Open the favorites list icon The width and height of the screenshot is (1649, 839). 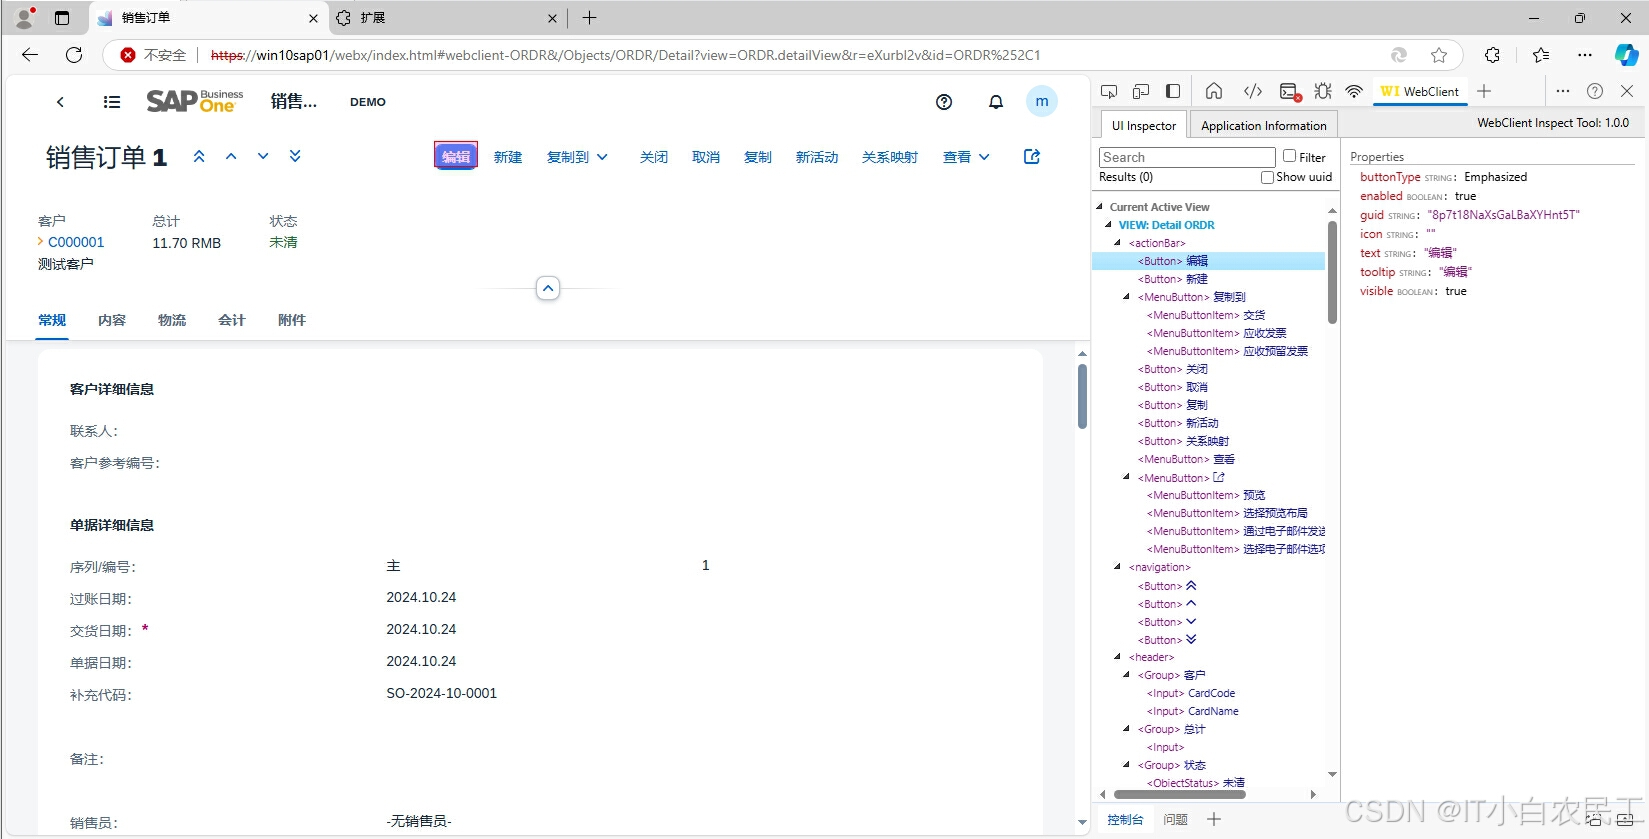pyautogui.click(x=1541, y=55)
